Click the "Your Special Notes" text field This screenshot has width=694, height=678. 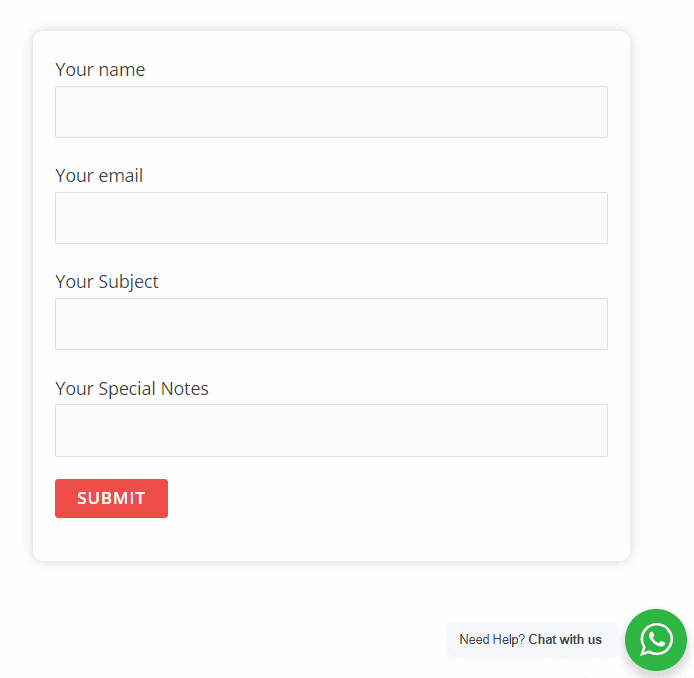click(331, 430)
